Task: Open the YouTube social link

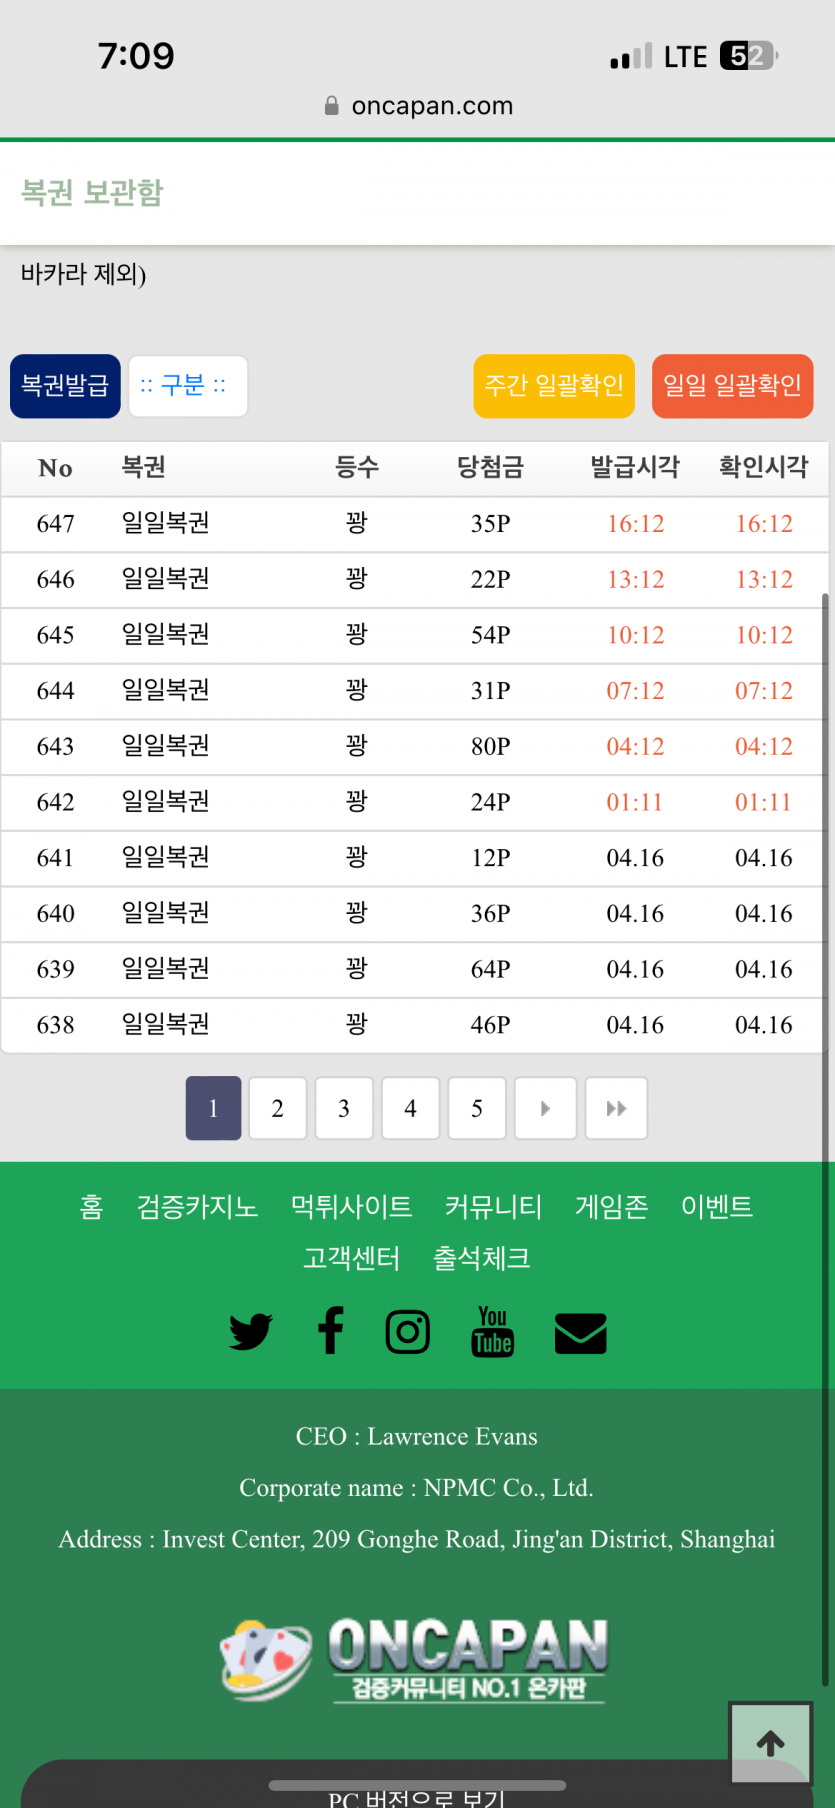Action: coord(492,1332)
